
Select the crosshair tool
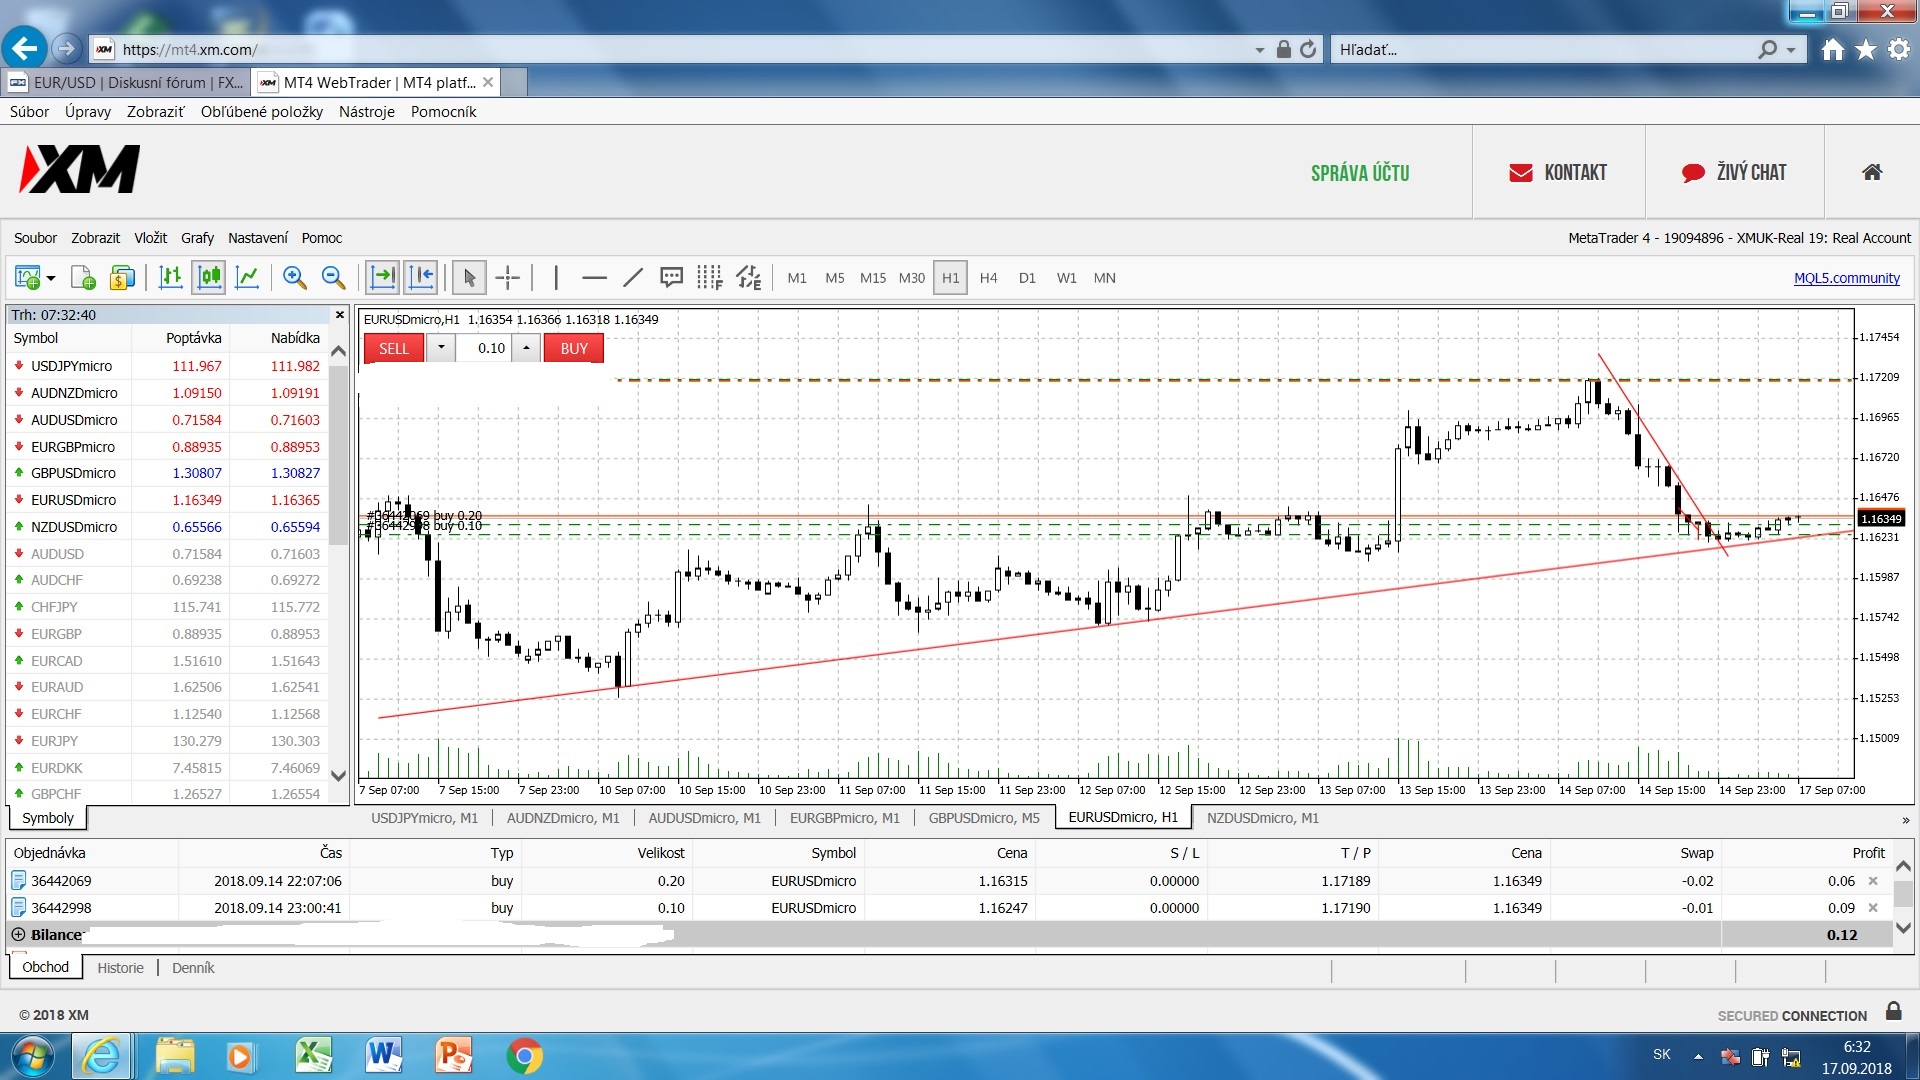[x=508, y=278]
